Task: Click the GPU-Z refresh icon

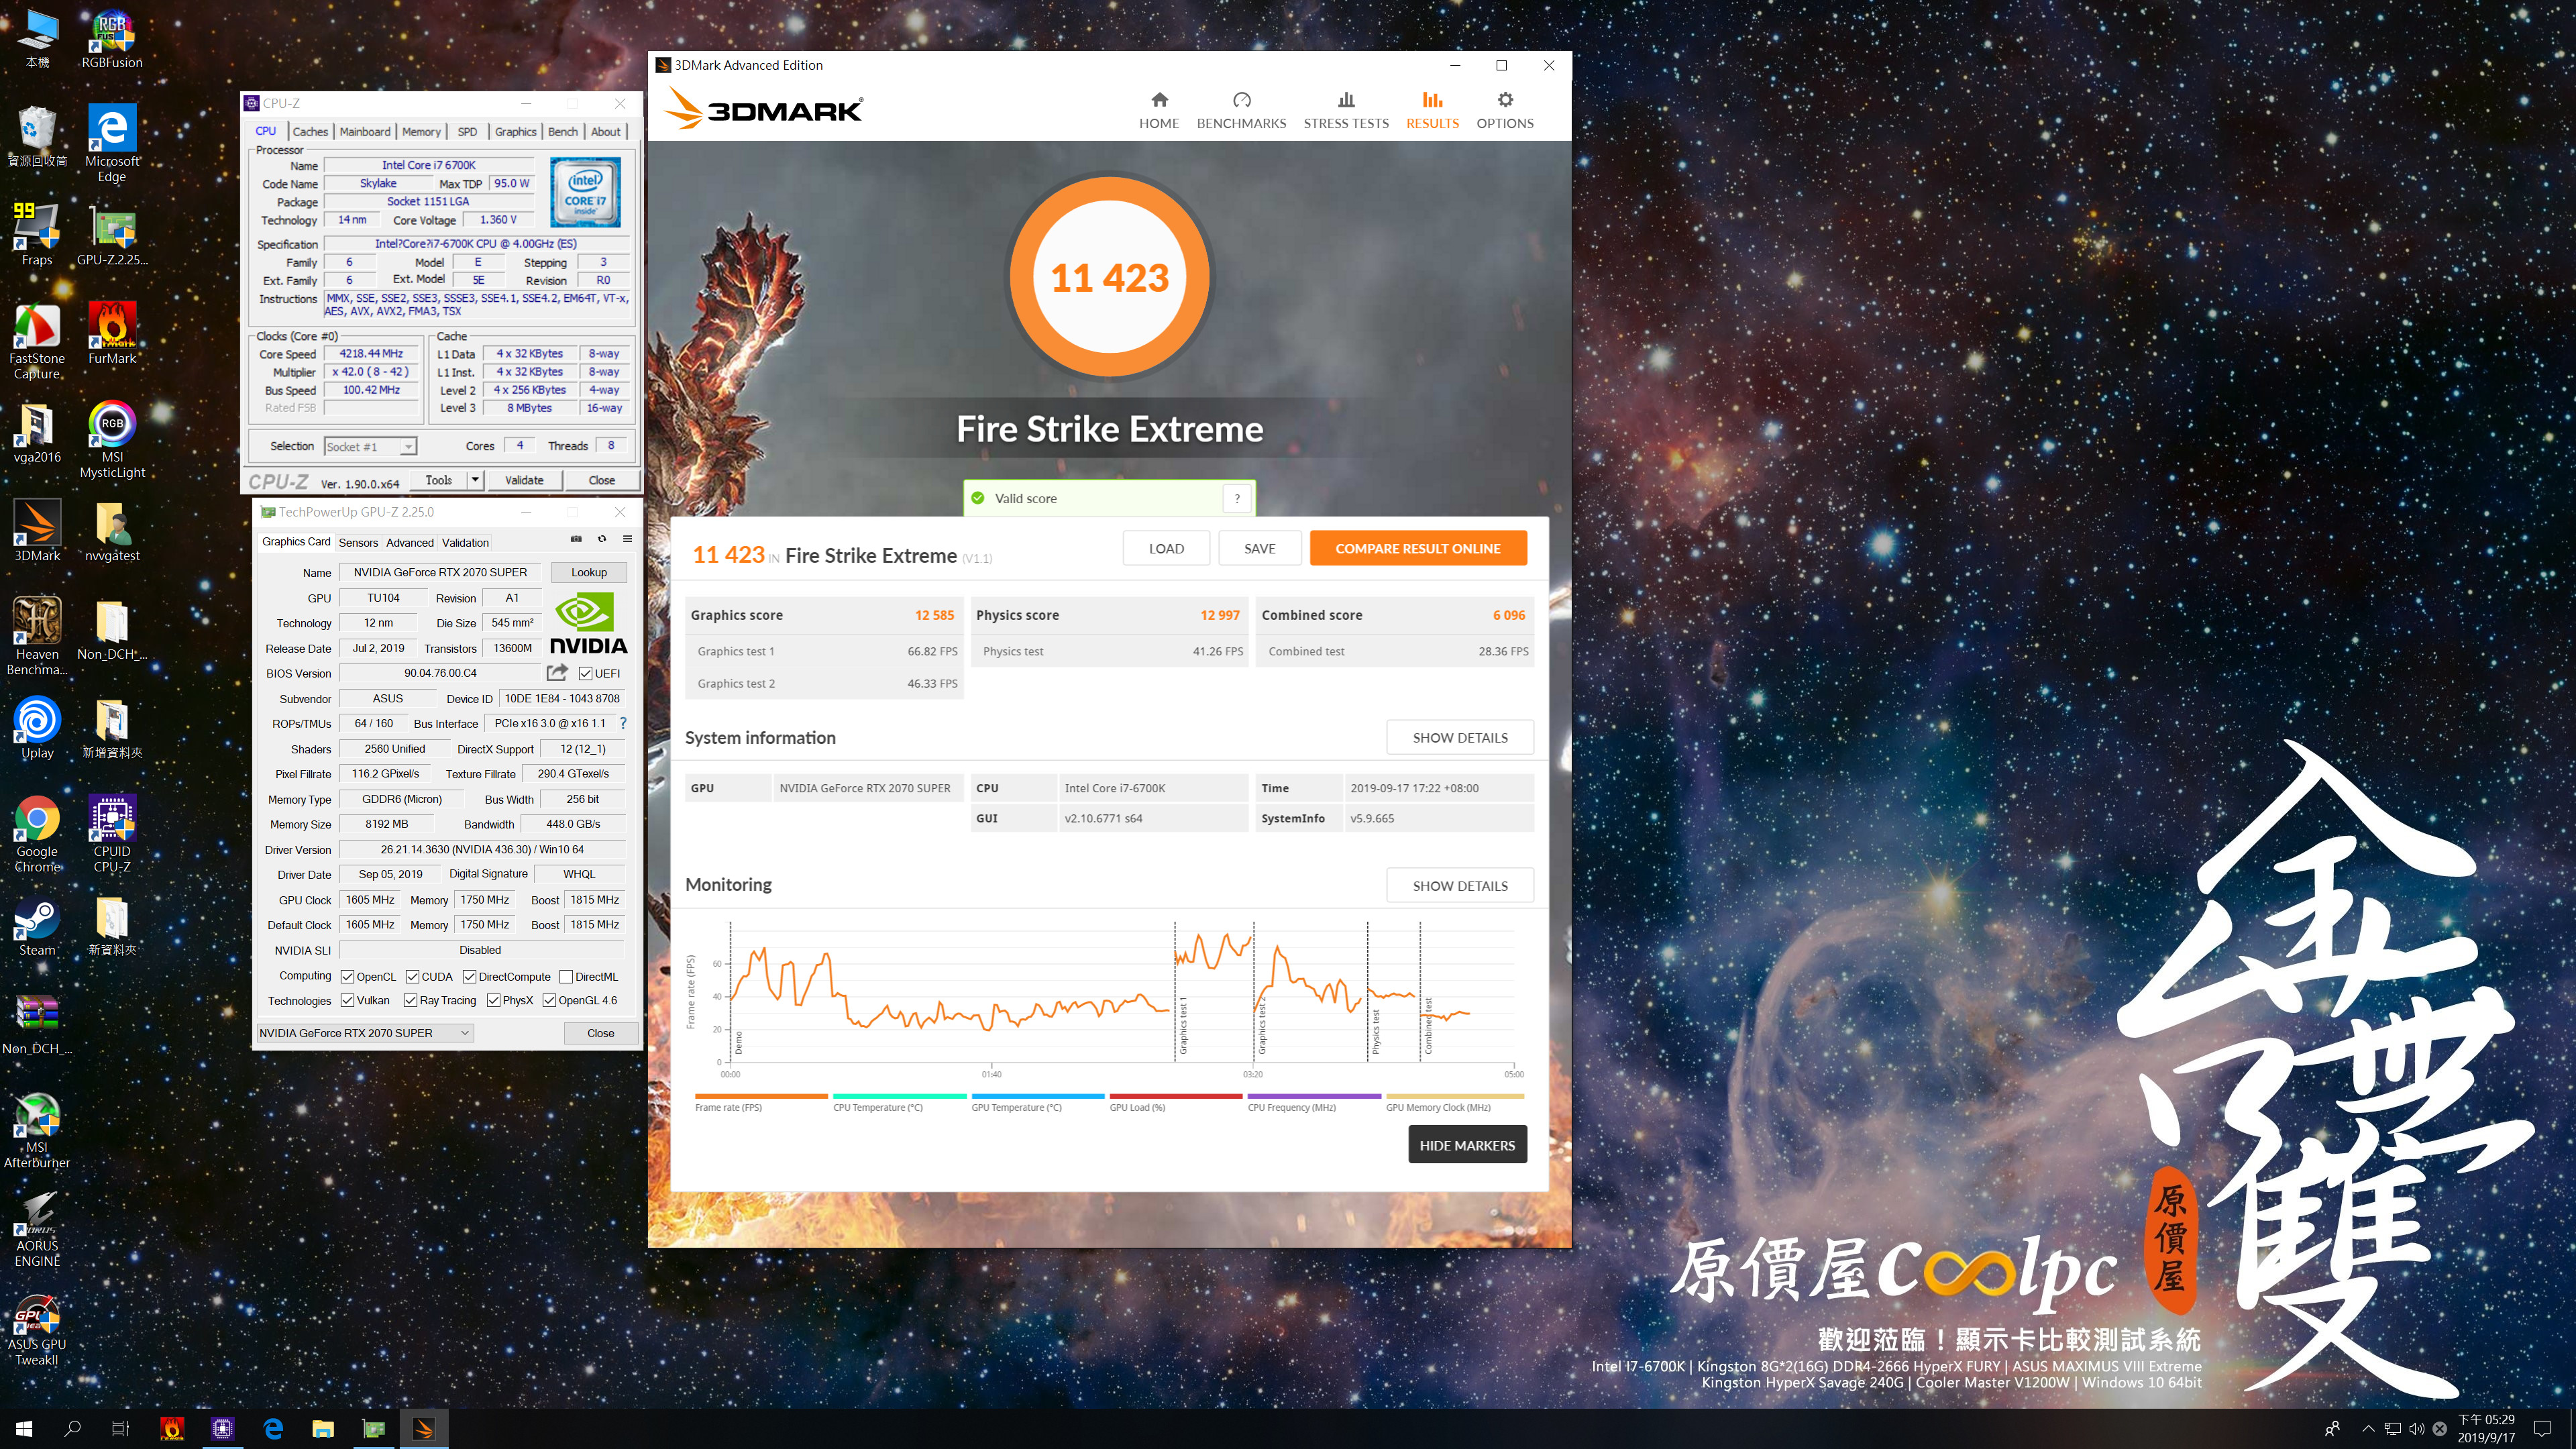Action: 602,539
